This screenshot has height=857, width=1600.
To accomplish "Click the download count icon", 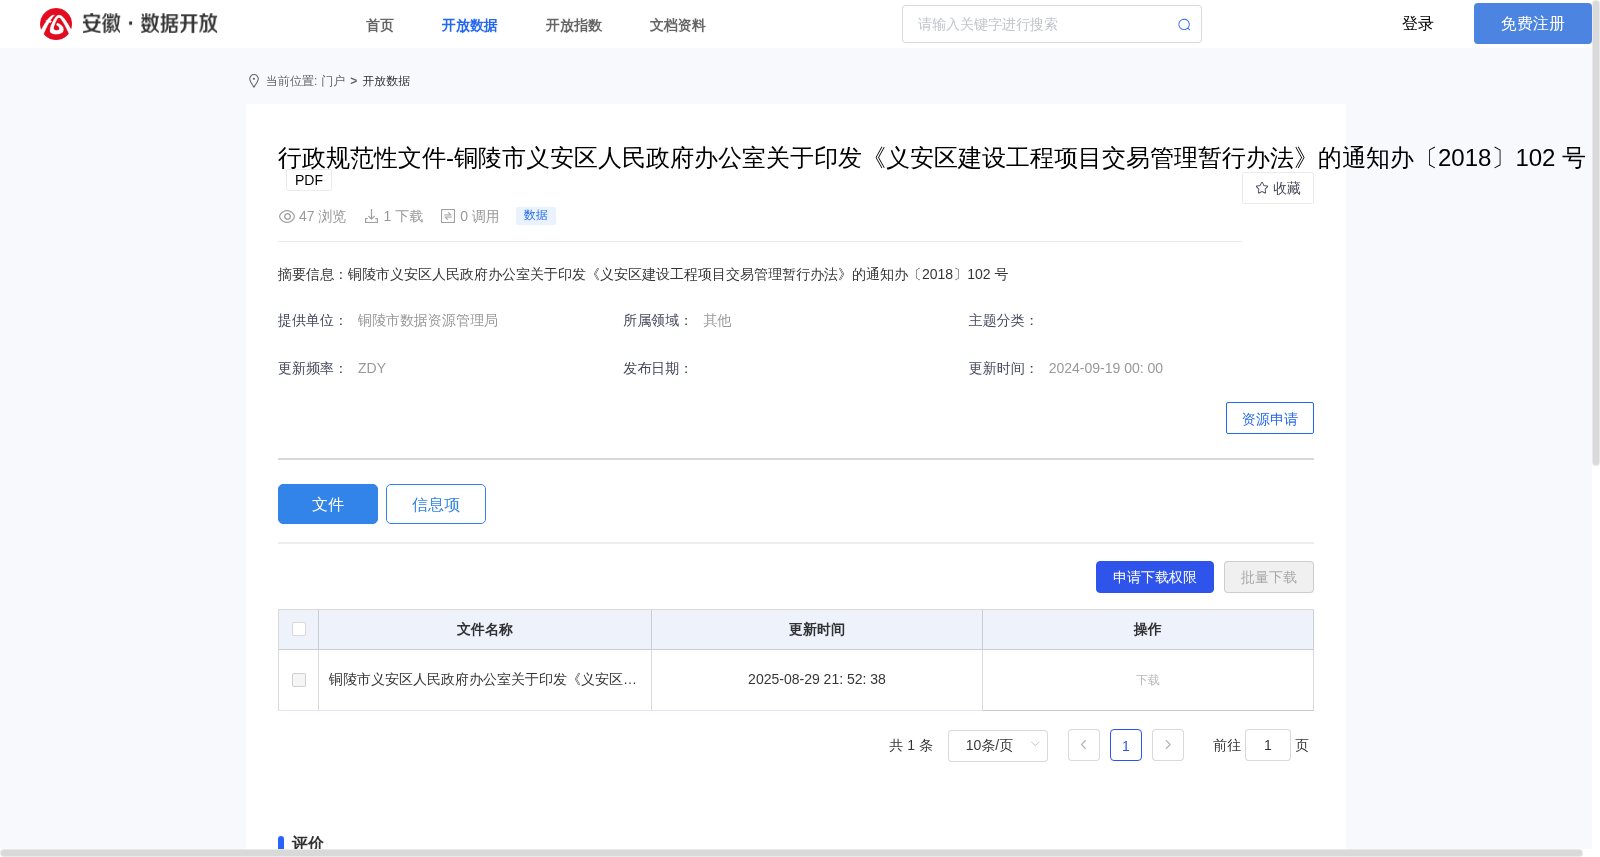I will coord(371,216).
